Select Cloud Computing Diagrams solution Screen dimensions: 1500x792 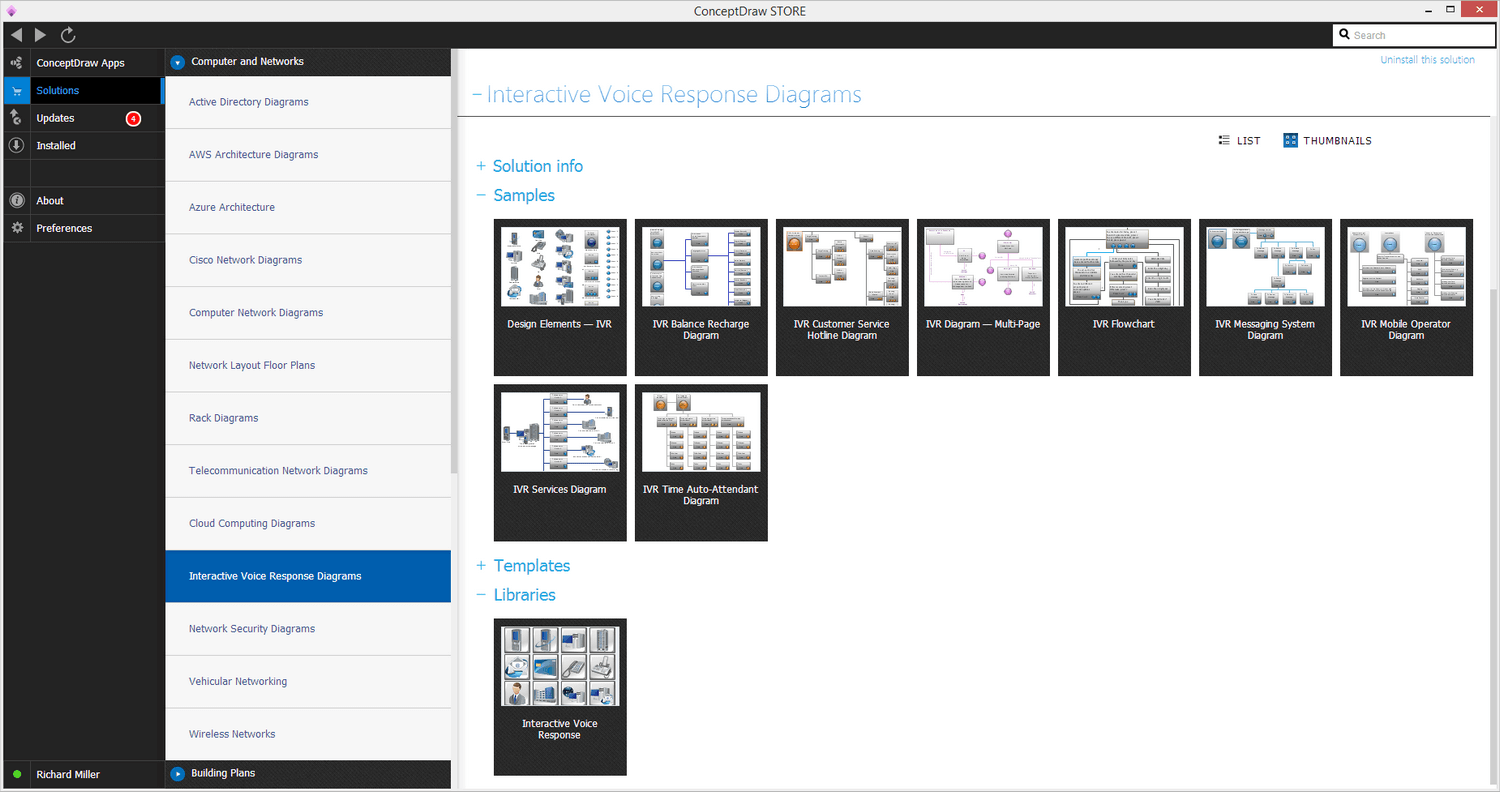308,523
